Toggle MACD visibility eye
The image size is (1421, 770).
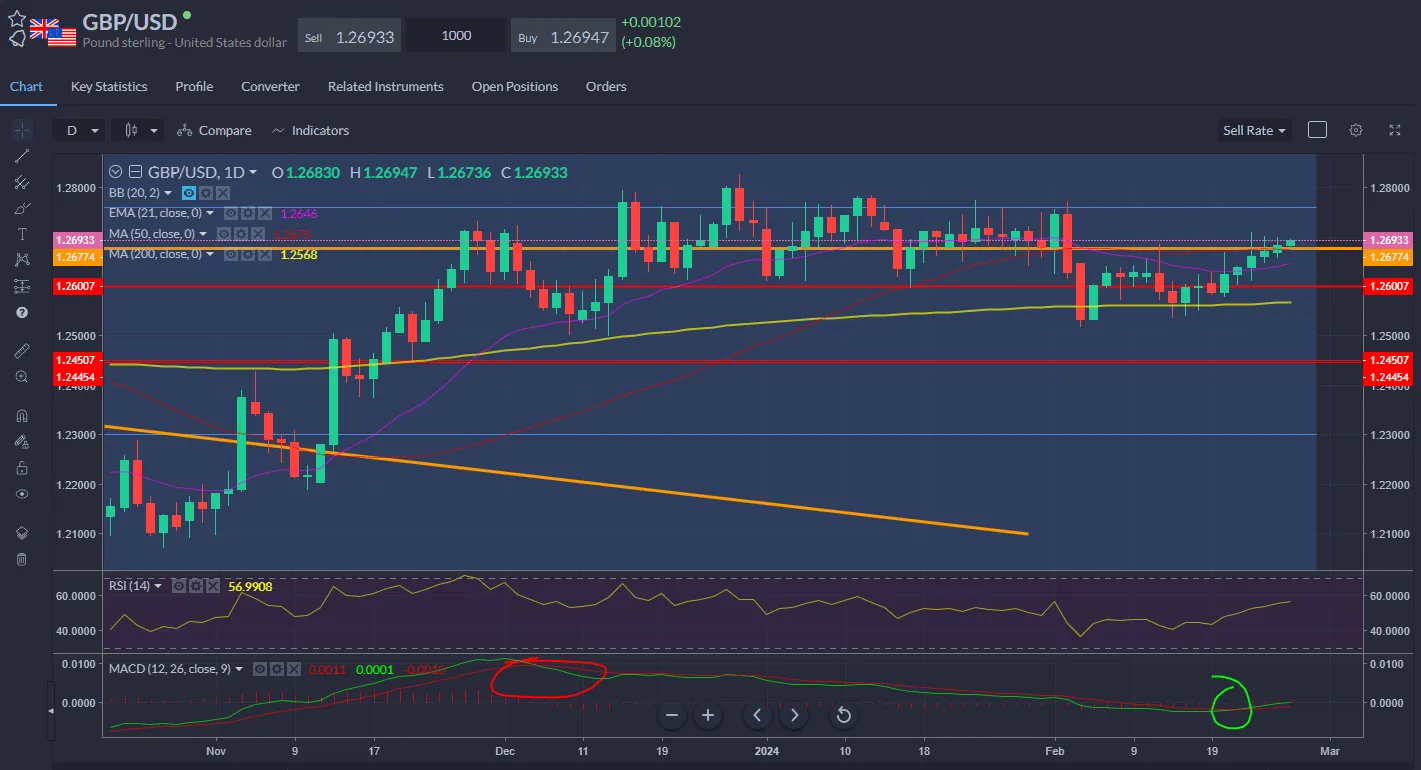(260, 669)
